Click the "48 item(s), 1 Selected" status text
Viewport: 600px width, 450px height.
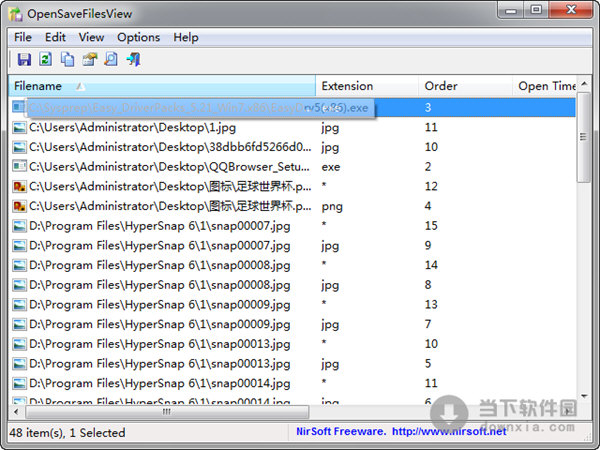(x=67, y=433)
